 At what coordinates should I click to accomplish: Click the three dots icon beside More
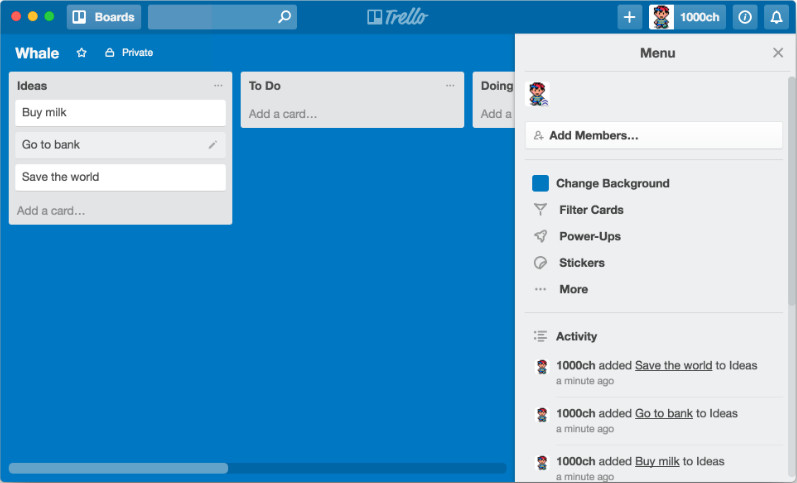[x=540, y=289]
